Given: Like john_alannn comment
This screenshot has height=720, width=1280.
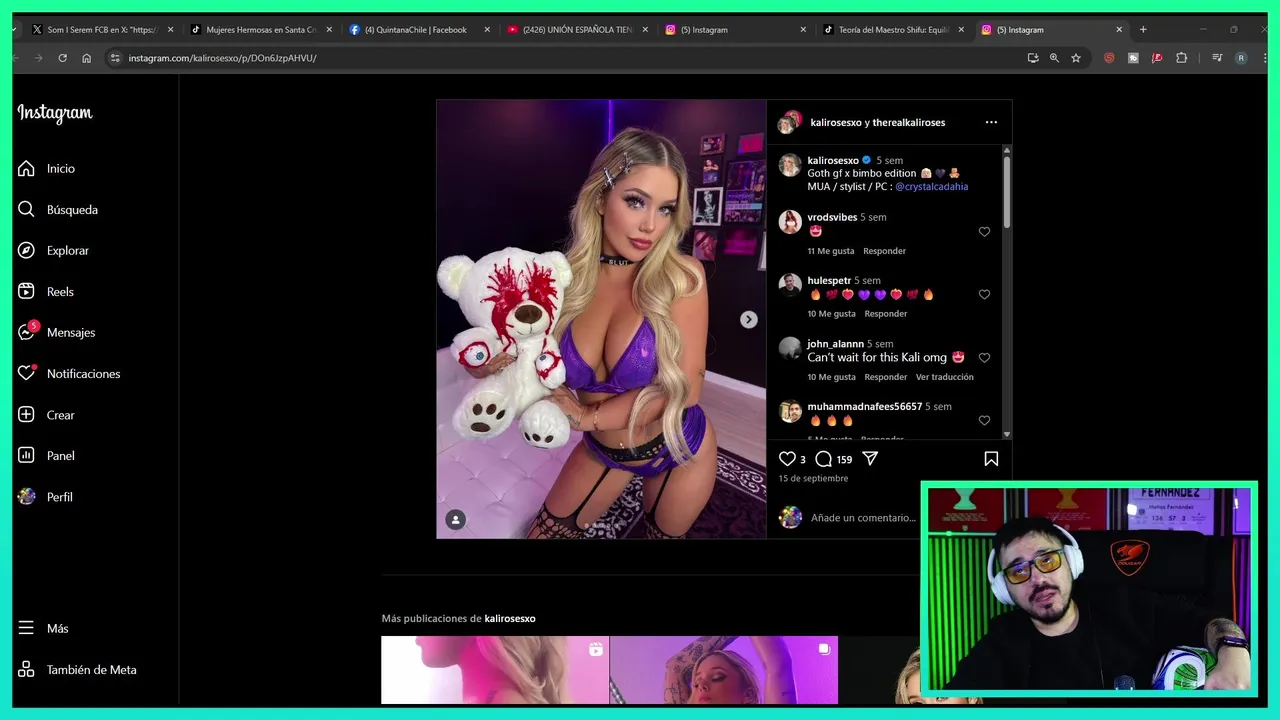Looking at the screenshot, I should (984, 358).
